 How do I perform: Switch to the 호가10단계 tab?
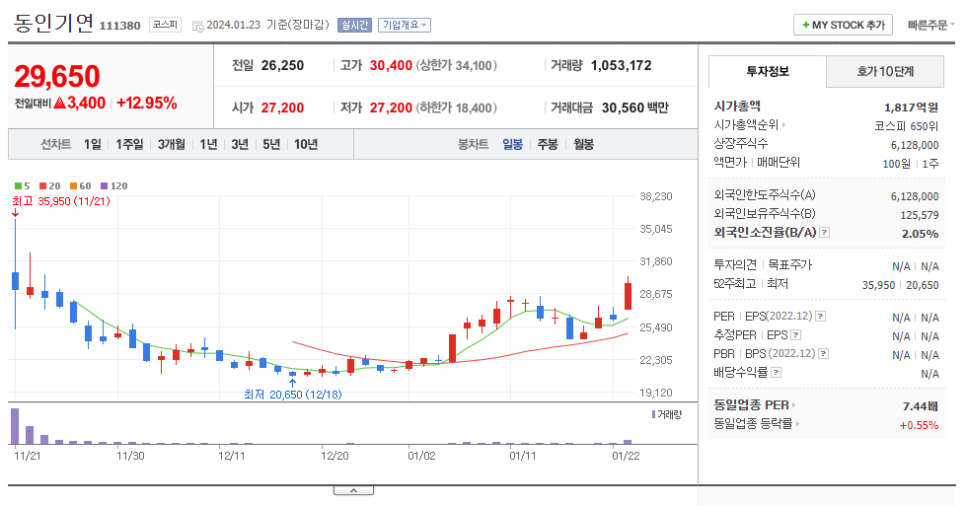tap(885, 71)
